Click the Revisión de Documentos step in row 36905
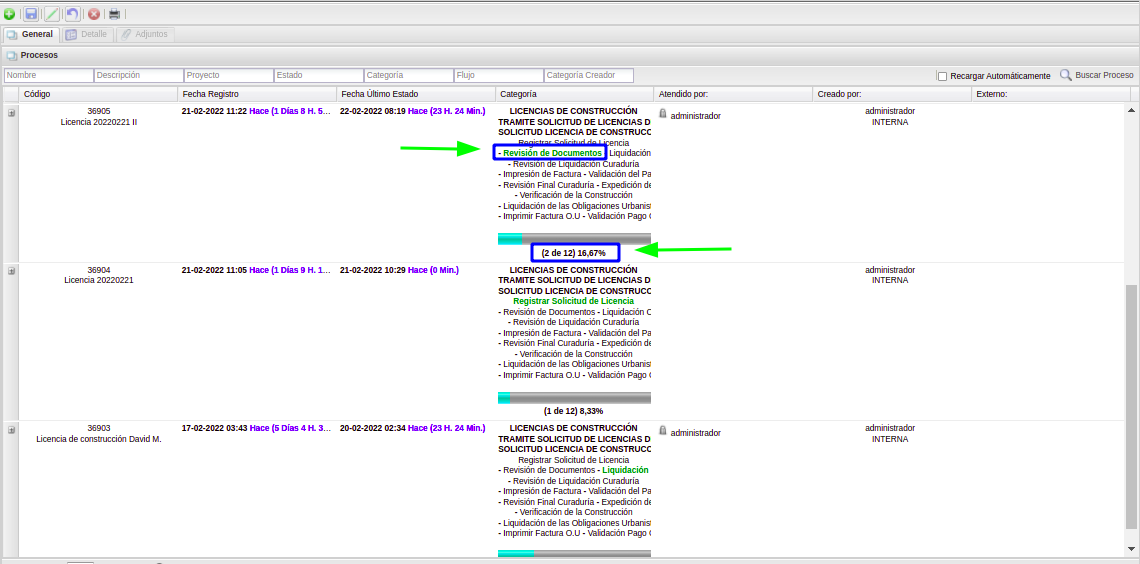 coord(550,153)
